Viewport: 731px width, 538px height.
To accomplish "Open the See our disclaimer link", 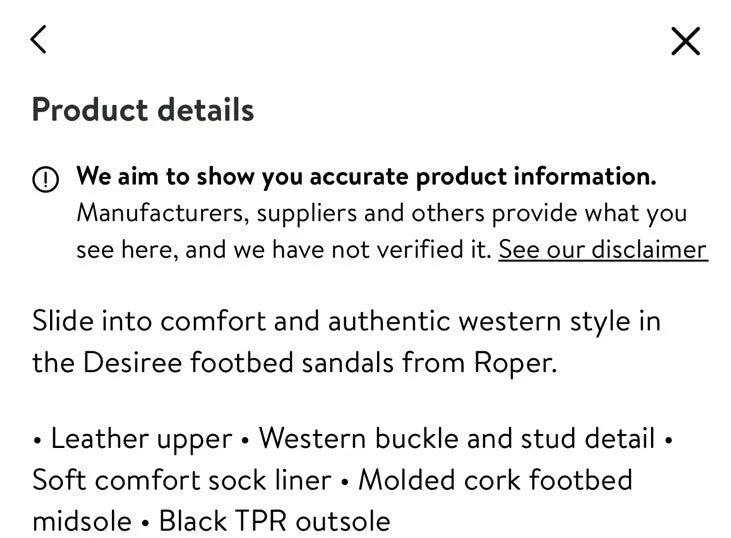I will pos(602,249).
